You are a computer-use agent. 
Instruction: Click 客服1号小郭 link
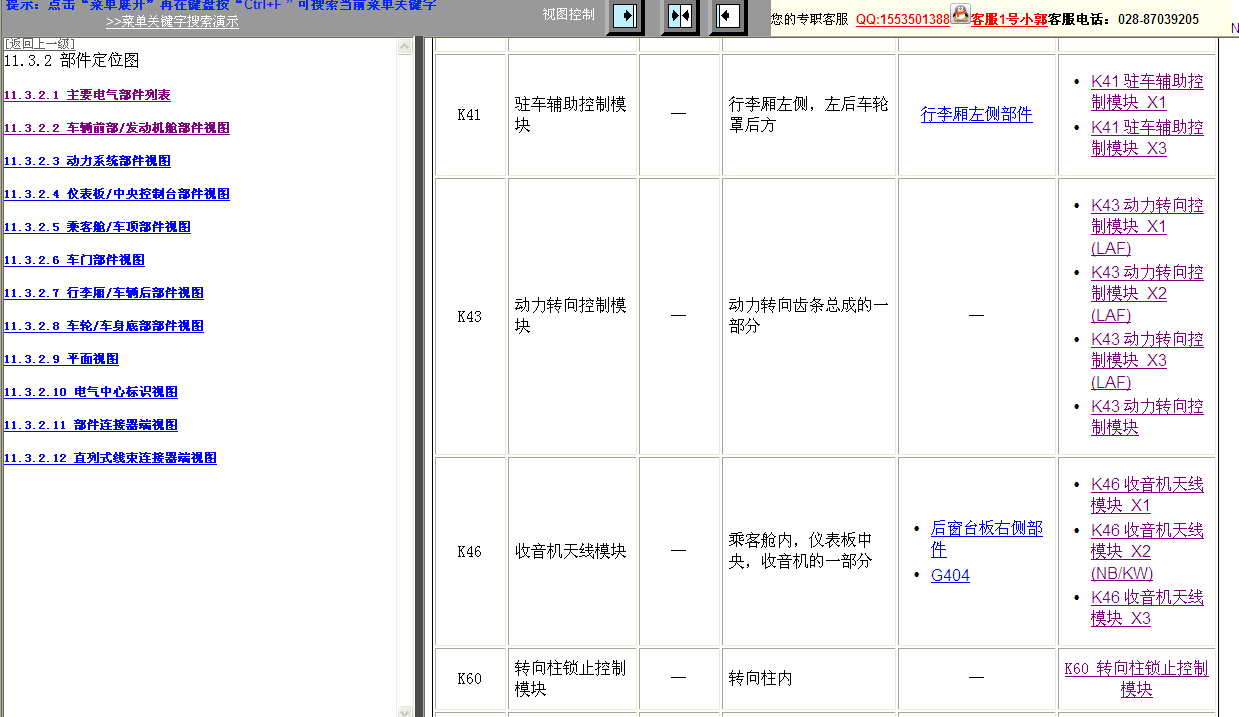coord(1009,19)
